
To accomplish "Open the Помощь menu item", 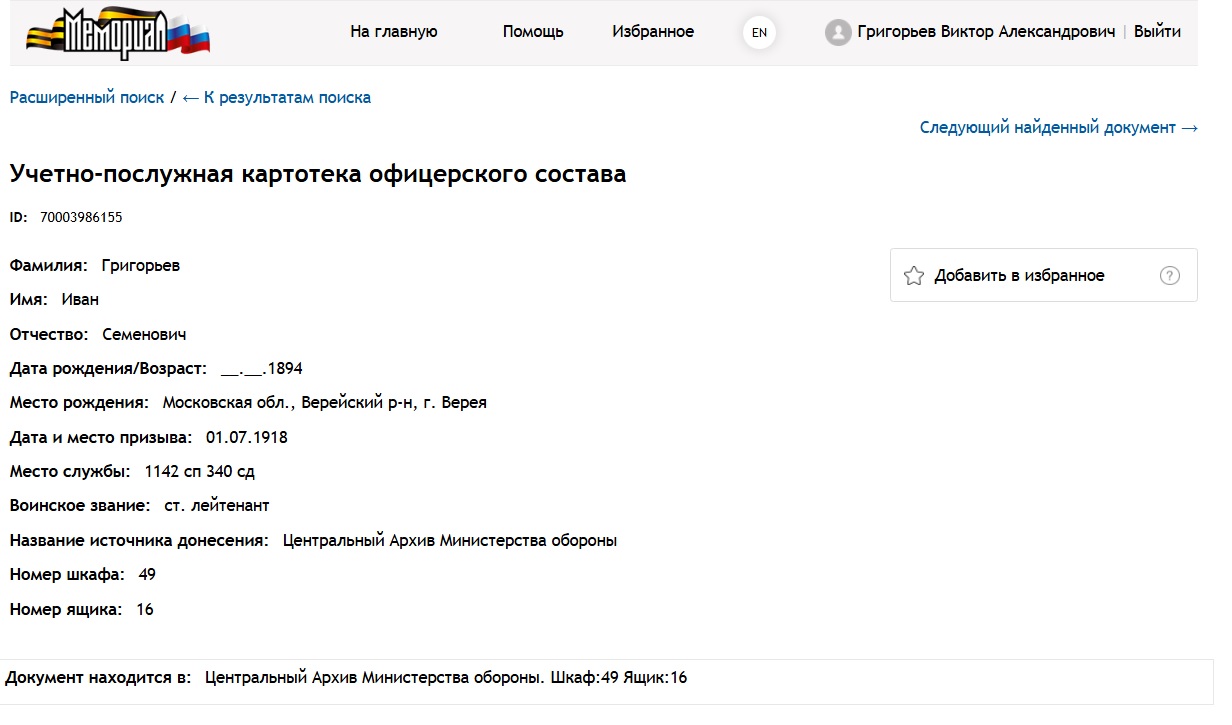I will tap(533, 32).
